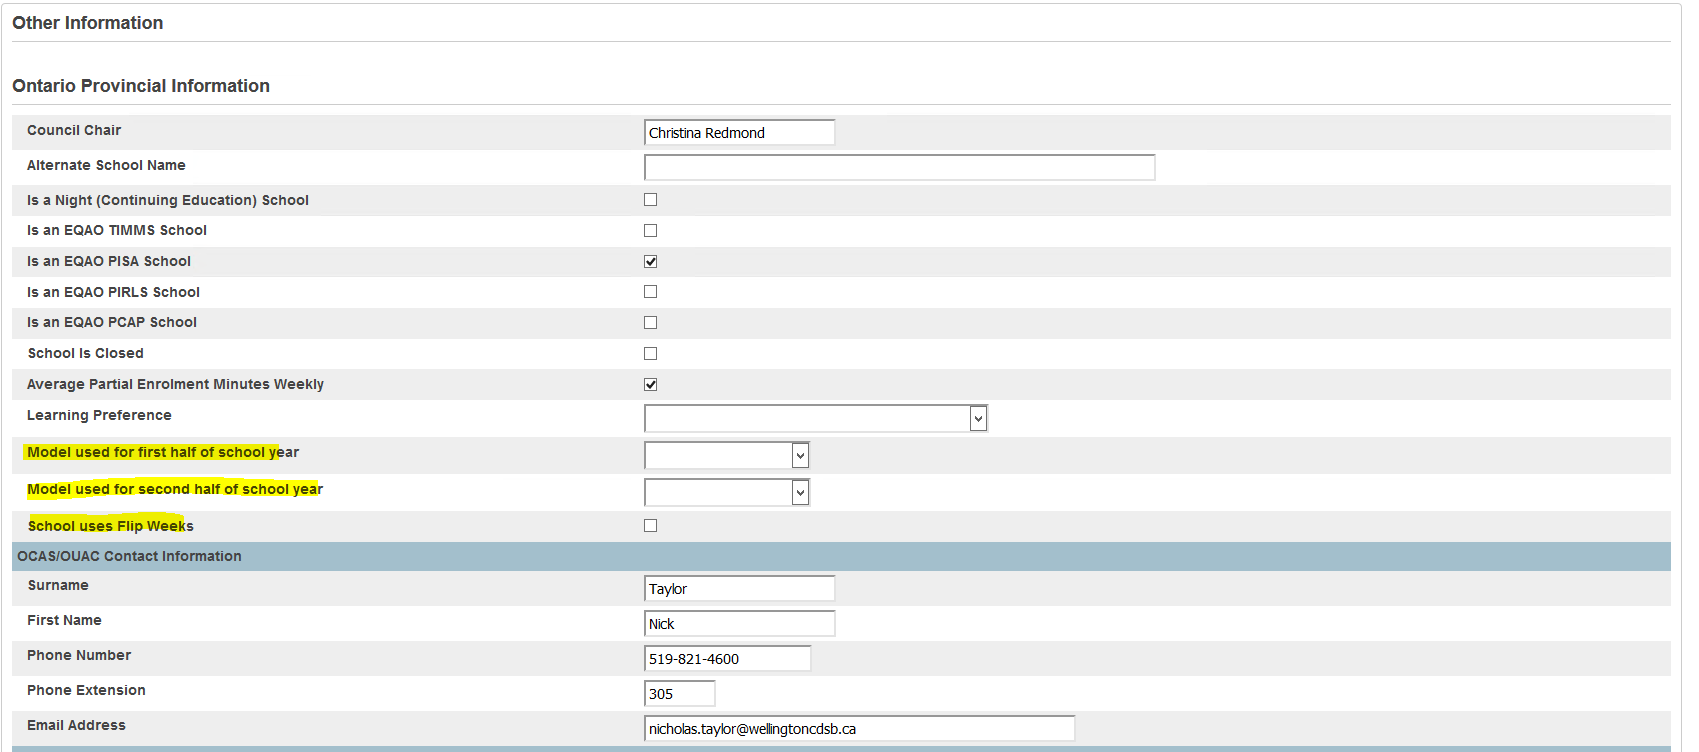This screenshot has width=1699, height=752.
Task: Select the Phone Number input field
Action: click(x=727, y=659)
